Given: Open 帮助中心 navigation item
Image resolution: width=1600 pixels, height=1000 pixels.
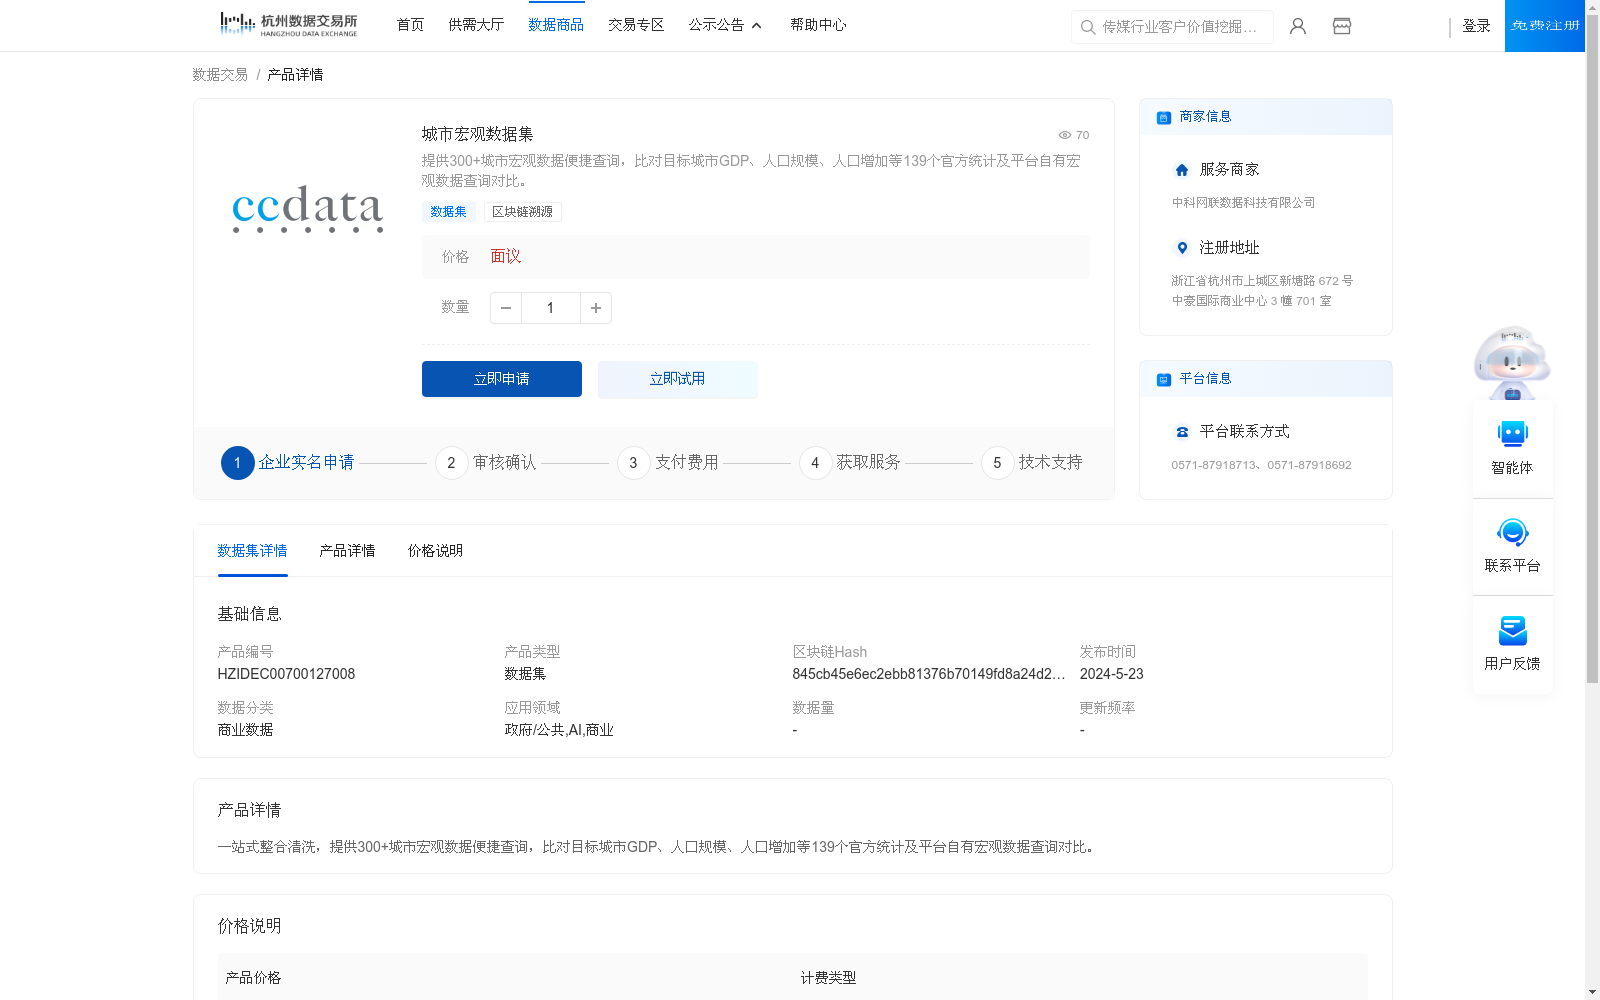Looking at the screenshot, I should click(818, 25).
